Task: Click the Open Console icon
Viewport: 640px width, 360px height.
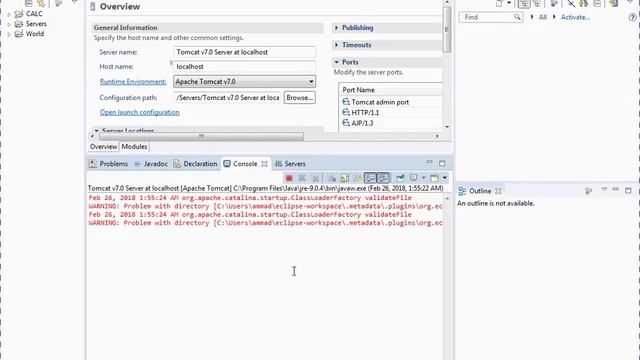Action: coord(434,178)
